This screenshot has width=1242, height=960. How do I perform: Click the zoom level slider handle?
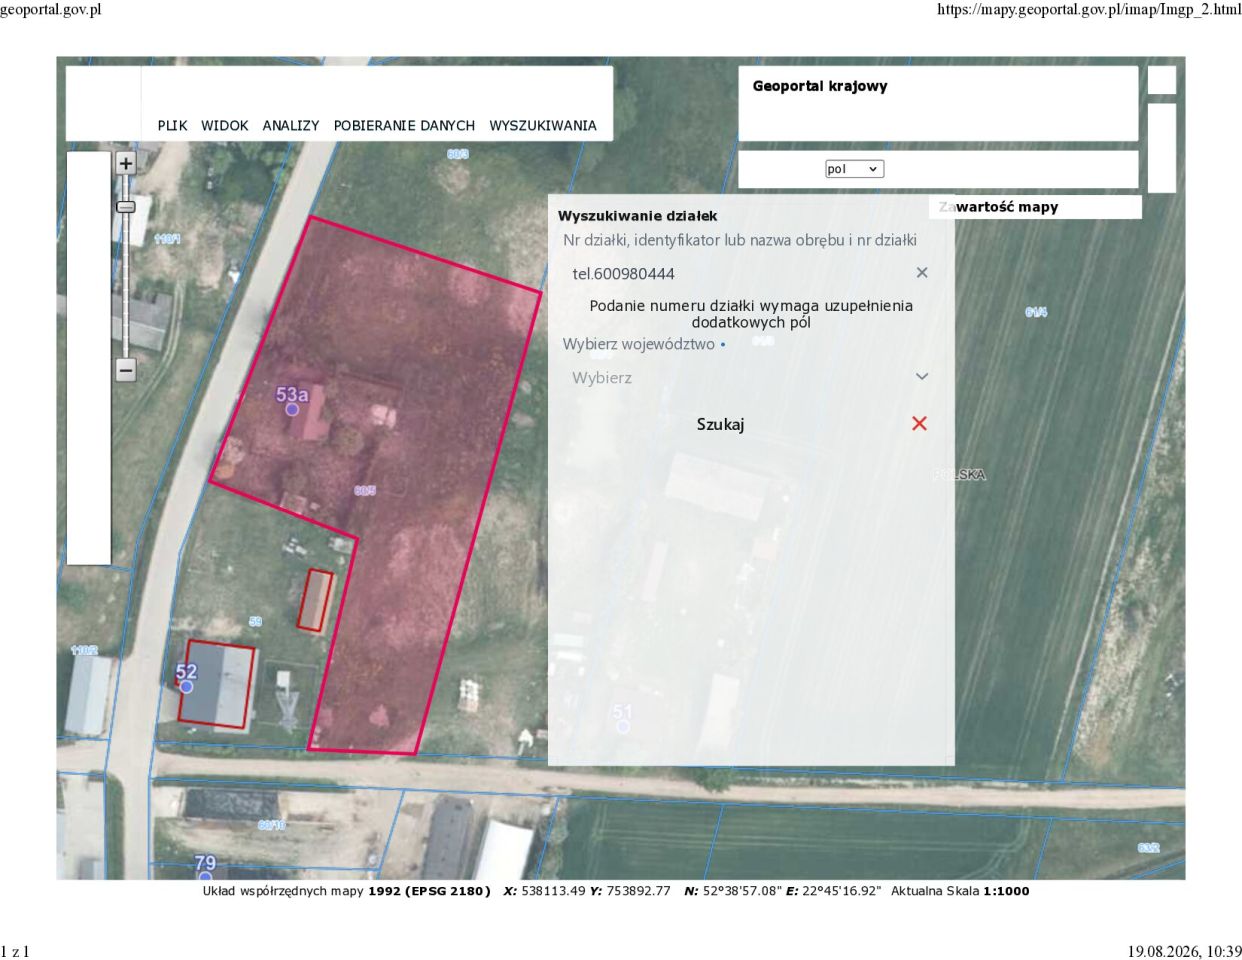(x=125, y=207)
